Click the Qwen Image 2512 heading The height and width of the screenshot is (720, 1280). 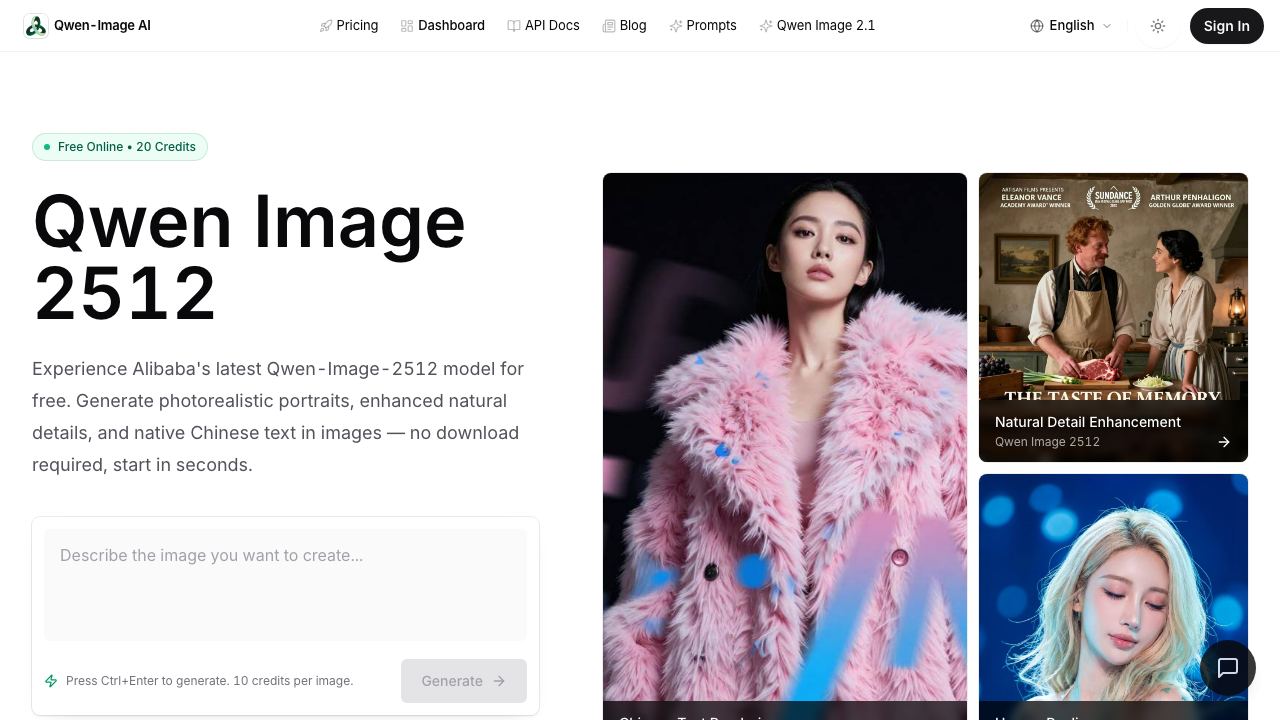point(249,257)
